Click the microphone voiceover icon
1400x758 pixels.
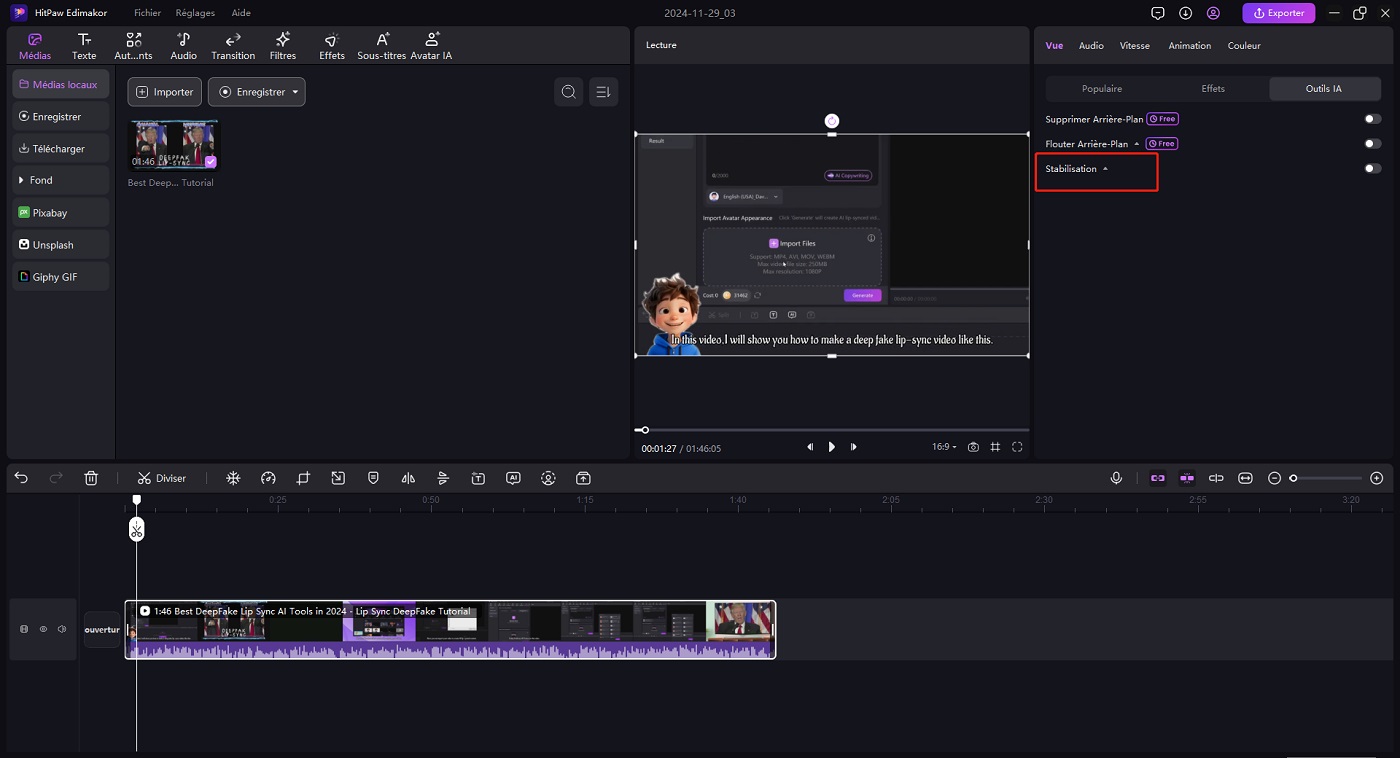(x=1116, y=478)
